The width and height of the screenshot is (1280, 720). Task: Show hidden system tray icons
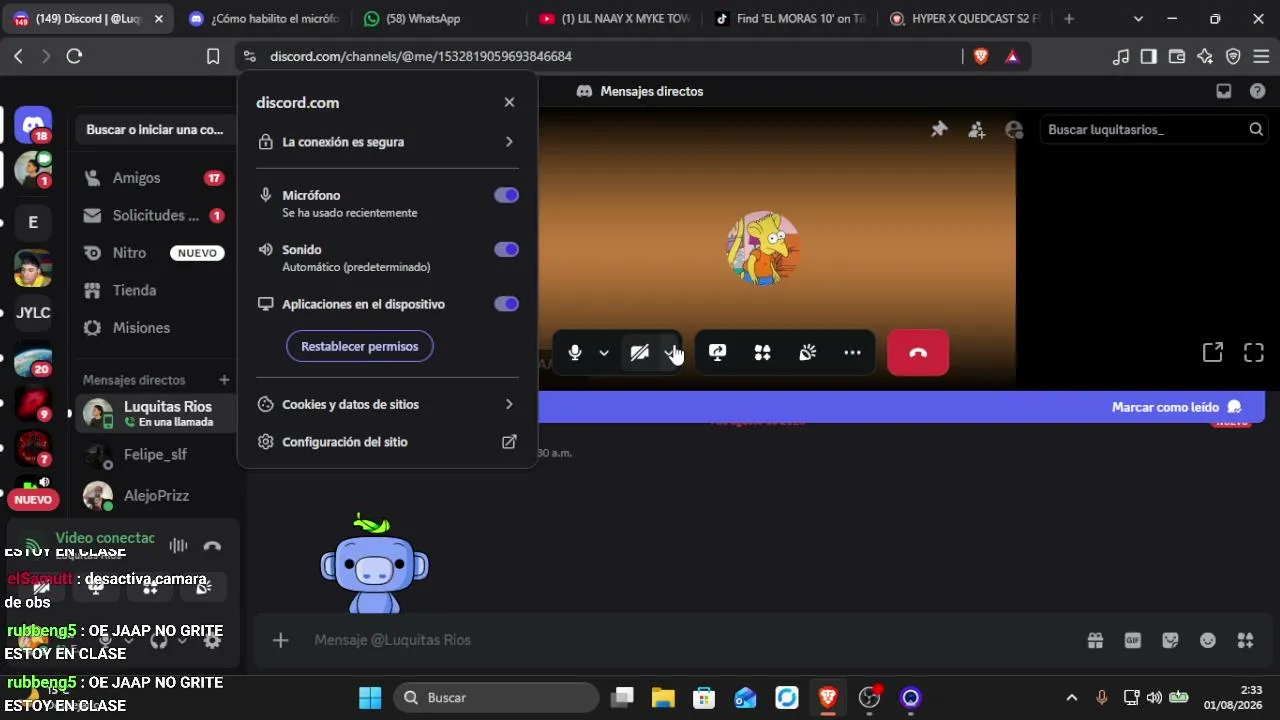[x=1072, y=698]
